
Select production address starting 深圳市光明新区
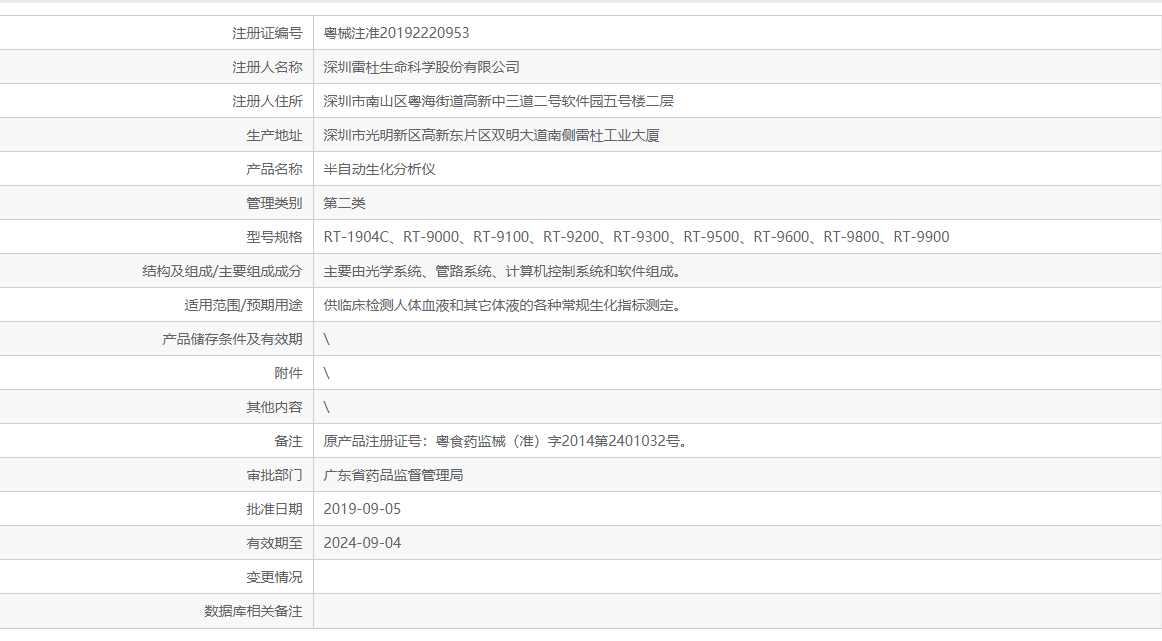tap(491, 135)
